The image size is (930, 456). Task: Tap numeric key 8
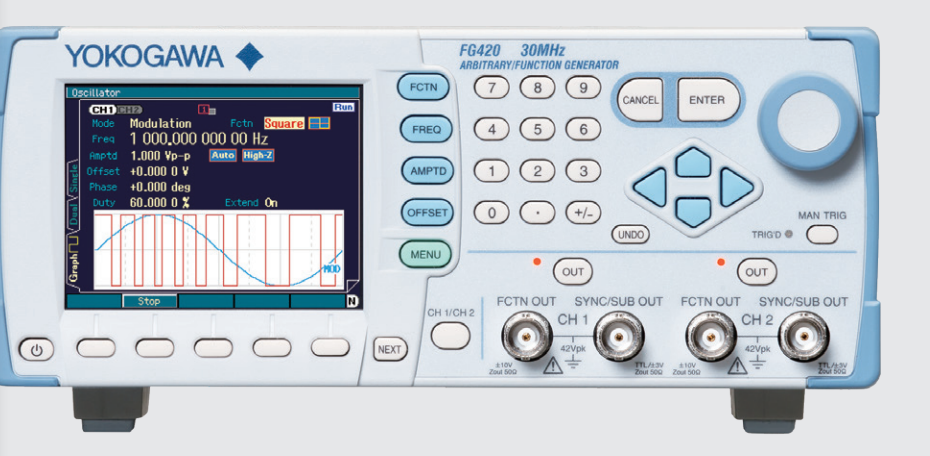(537, 88)
